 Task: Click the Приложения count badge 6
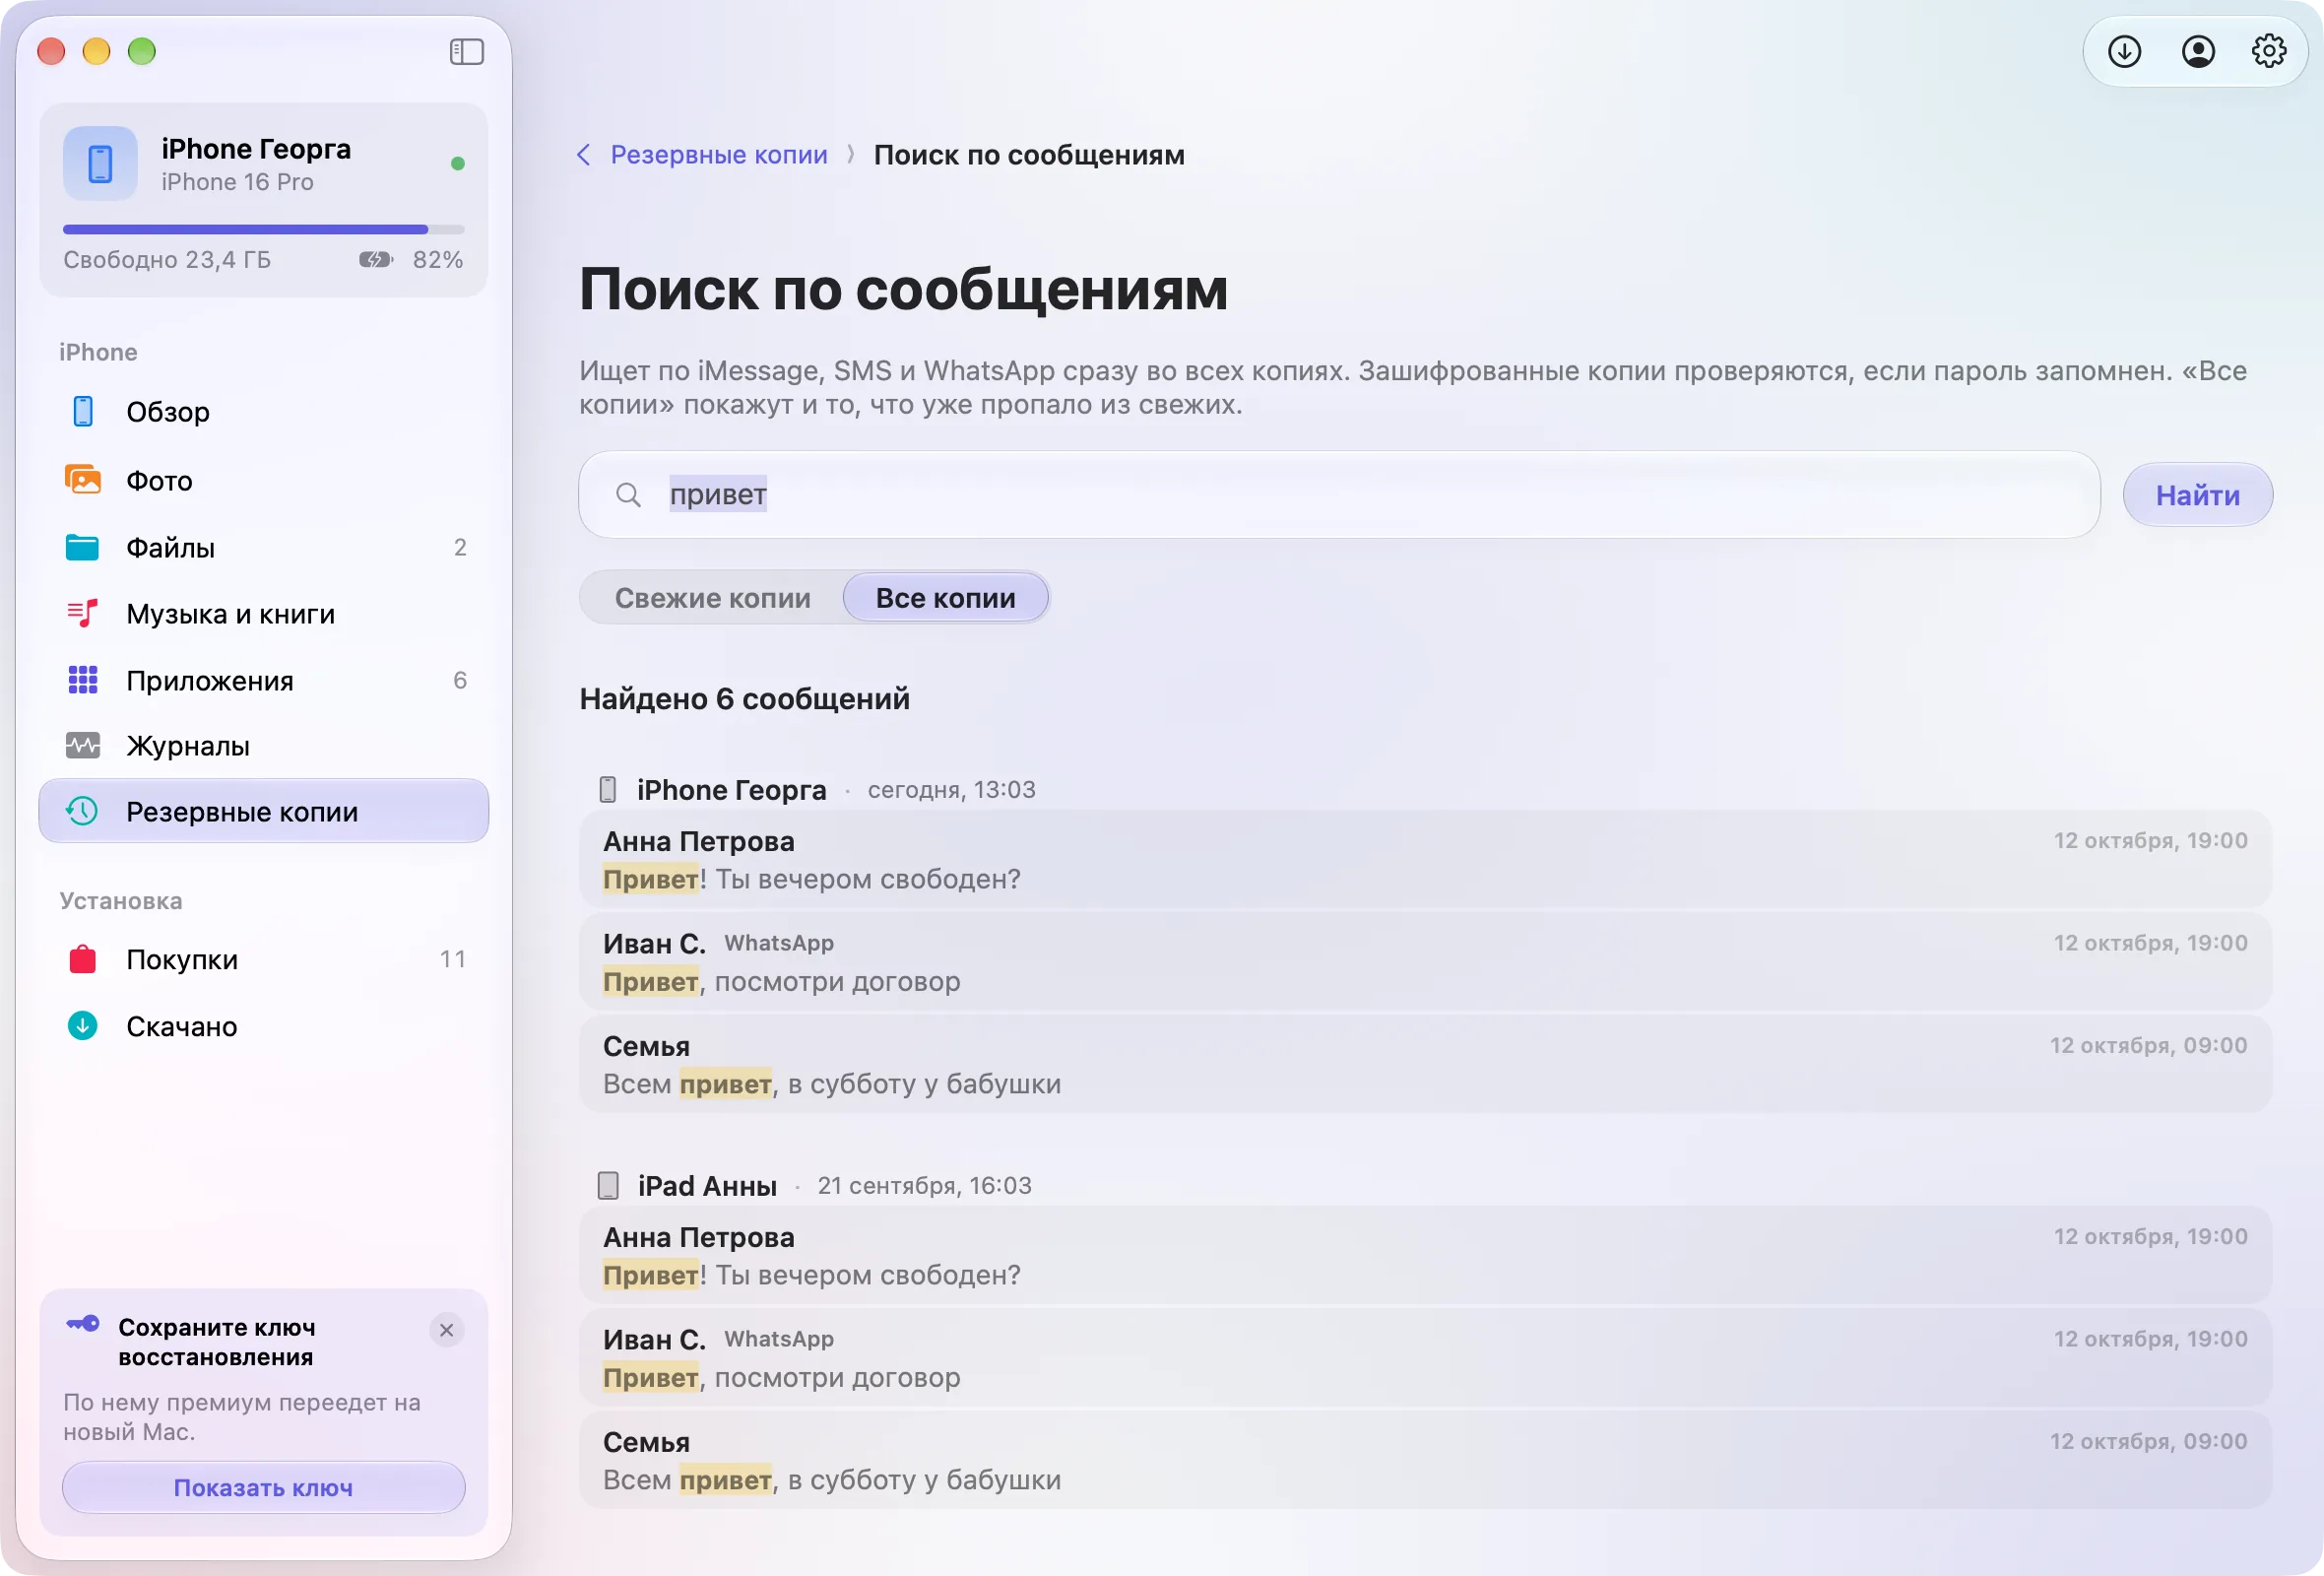[460, 680]
